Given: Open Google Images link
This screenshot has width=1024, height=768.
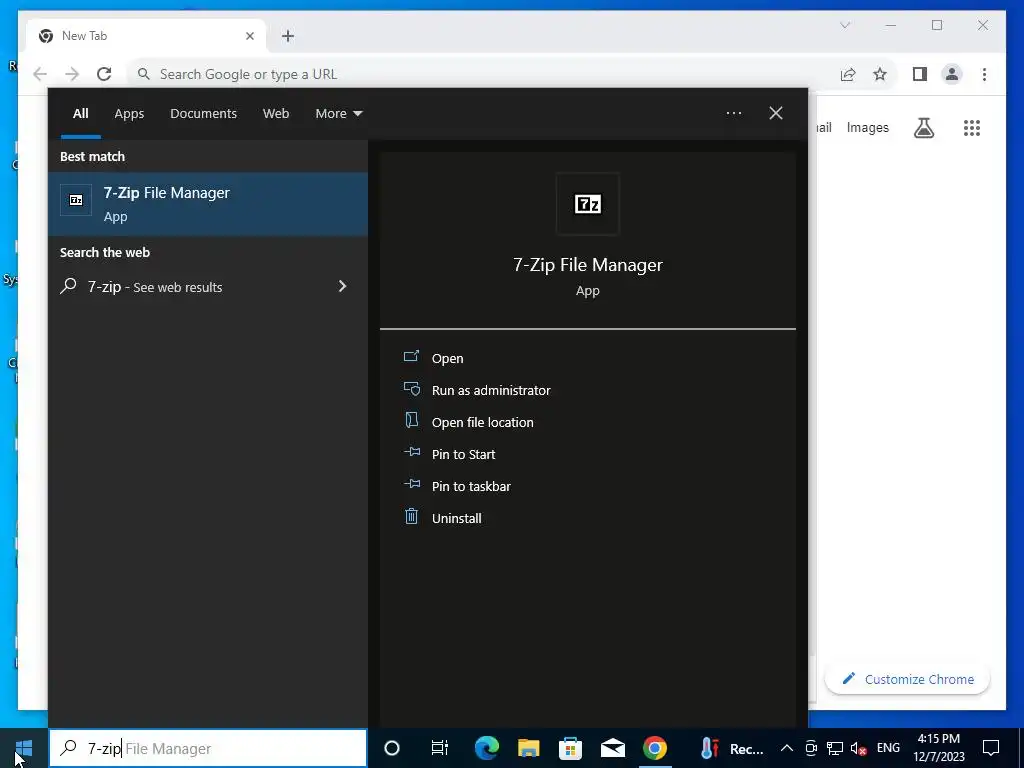Looking at the screenshot, I should click(x=867, y=127).
